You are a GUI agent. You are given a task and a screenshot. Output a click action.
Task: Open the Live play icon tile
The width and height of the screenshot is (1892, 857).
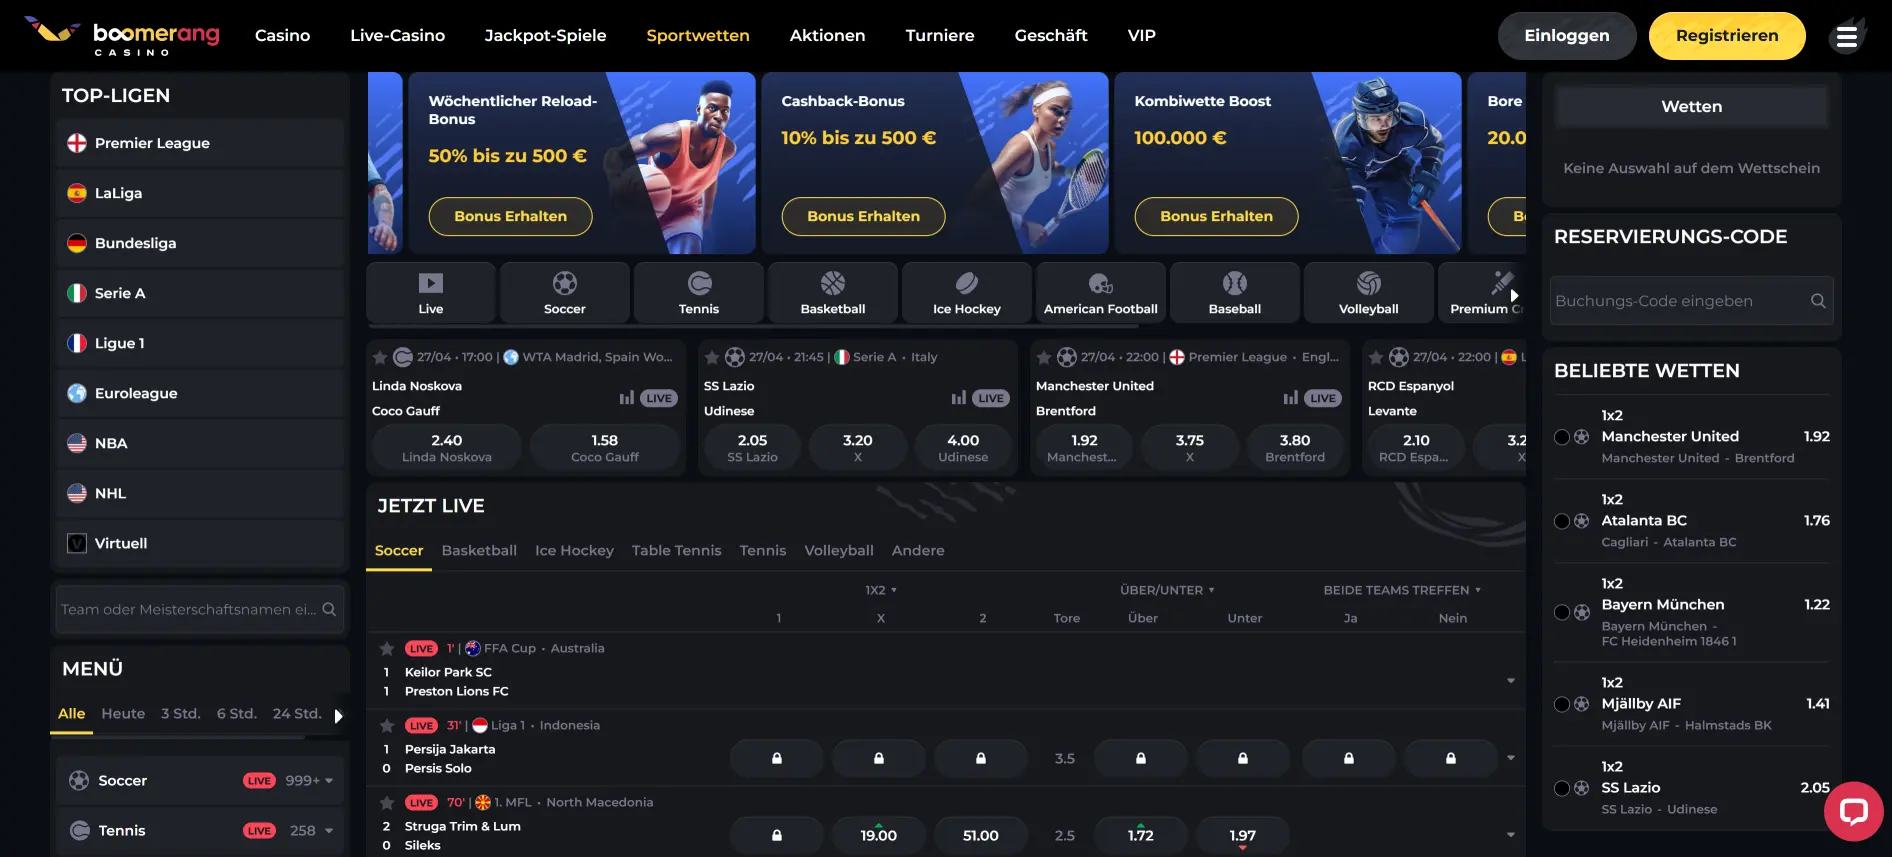click(431, 292)
